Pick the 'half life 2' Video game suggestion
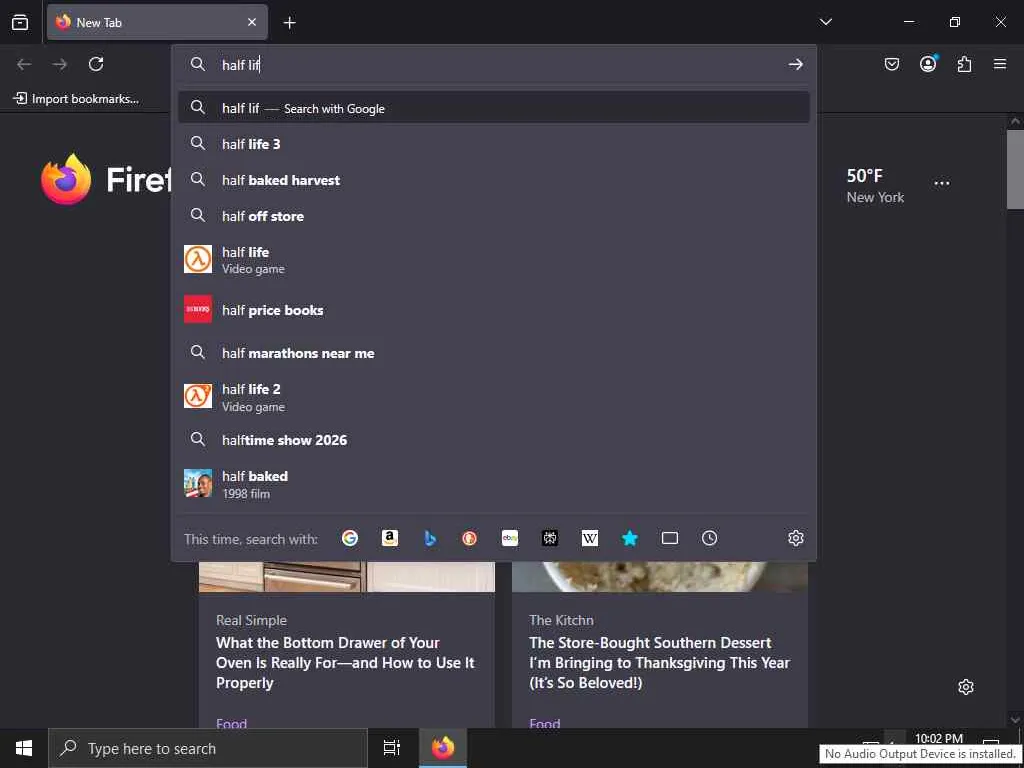The image size is (1024, 768). (494, 397)
